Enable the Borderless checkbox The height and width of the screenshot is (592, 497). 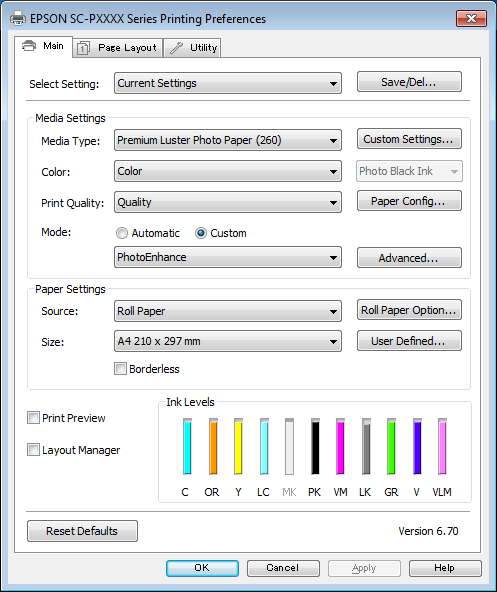[x=120, y=368]
